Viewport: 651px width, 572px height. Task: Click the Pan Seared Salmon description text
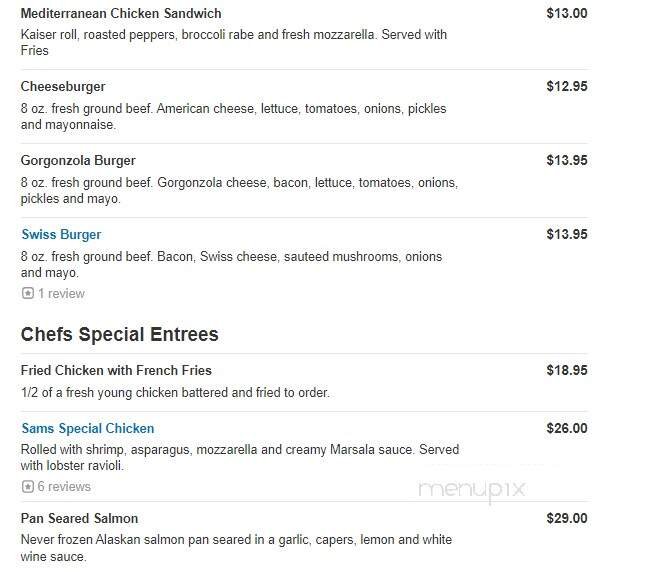click(236, 548)
